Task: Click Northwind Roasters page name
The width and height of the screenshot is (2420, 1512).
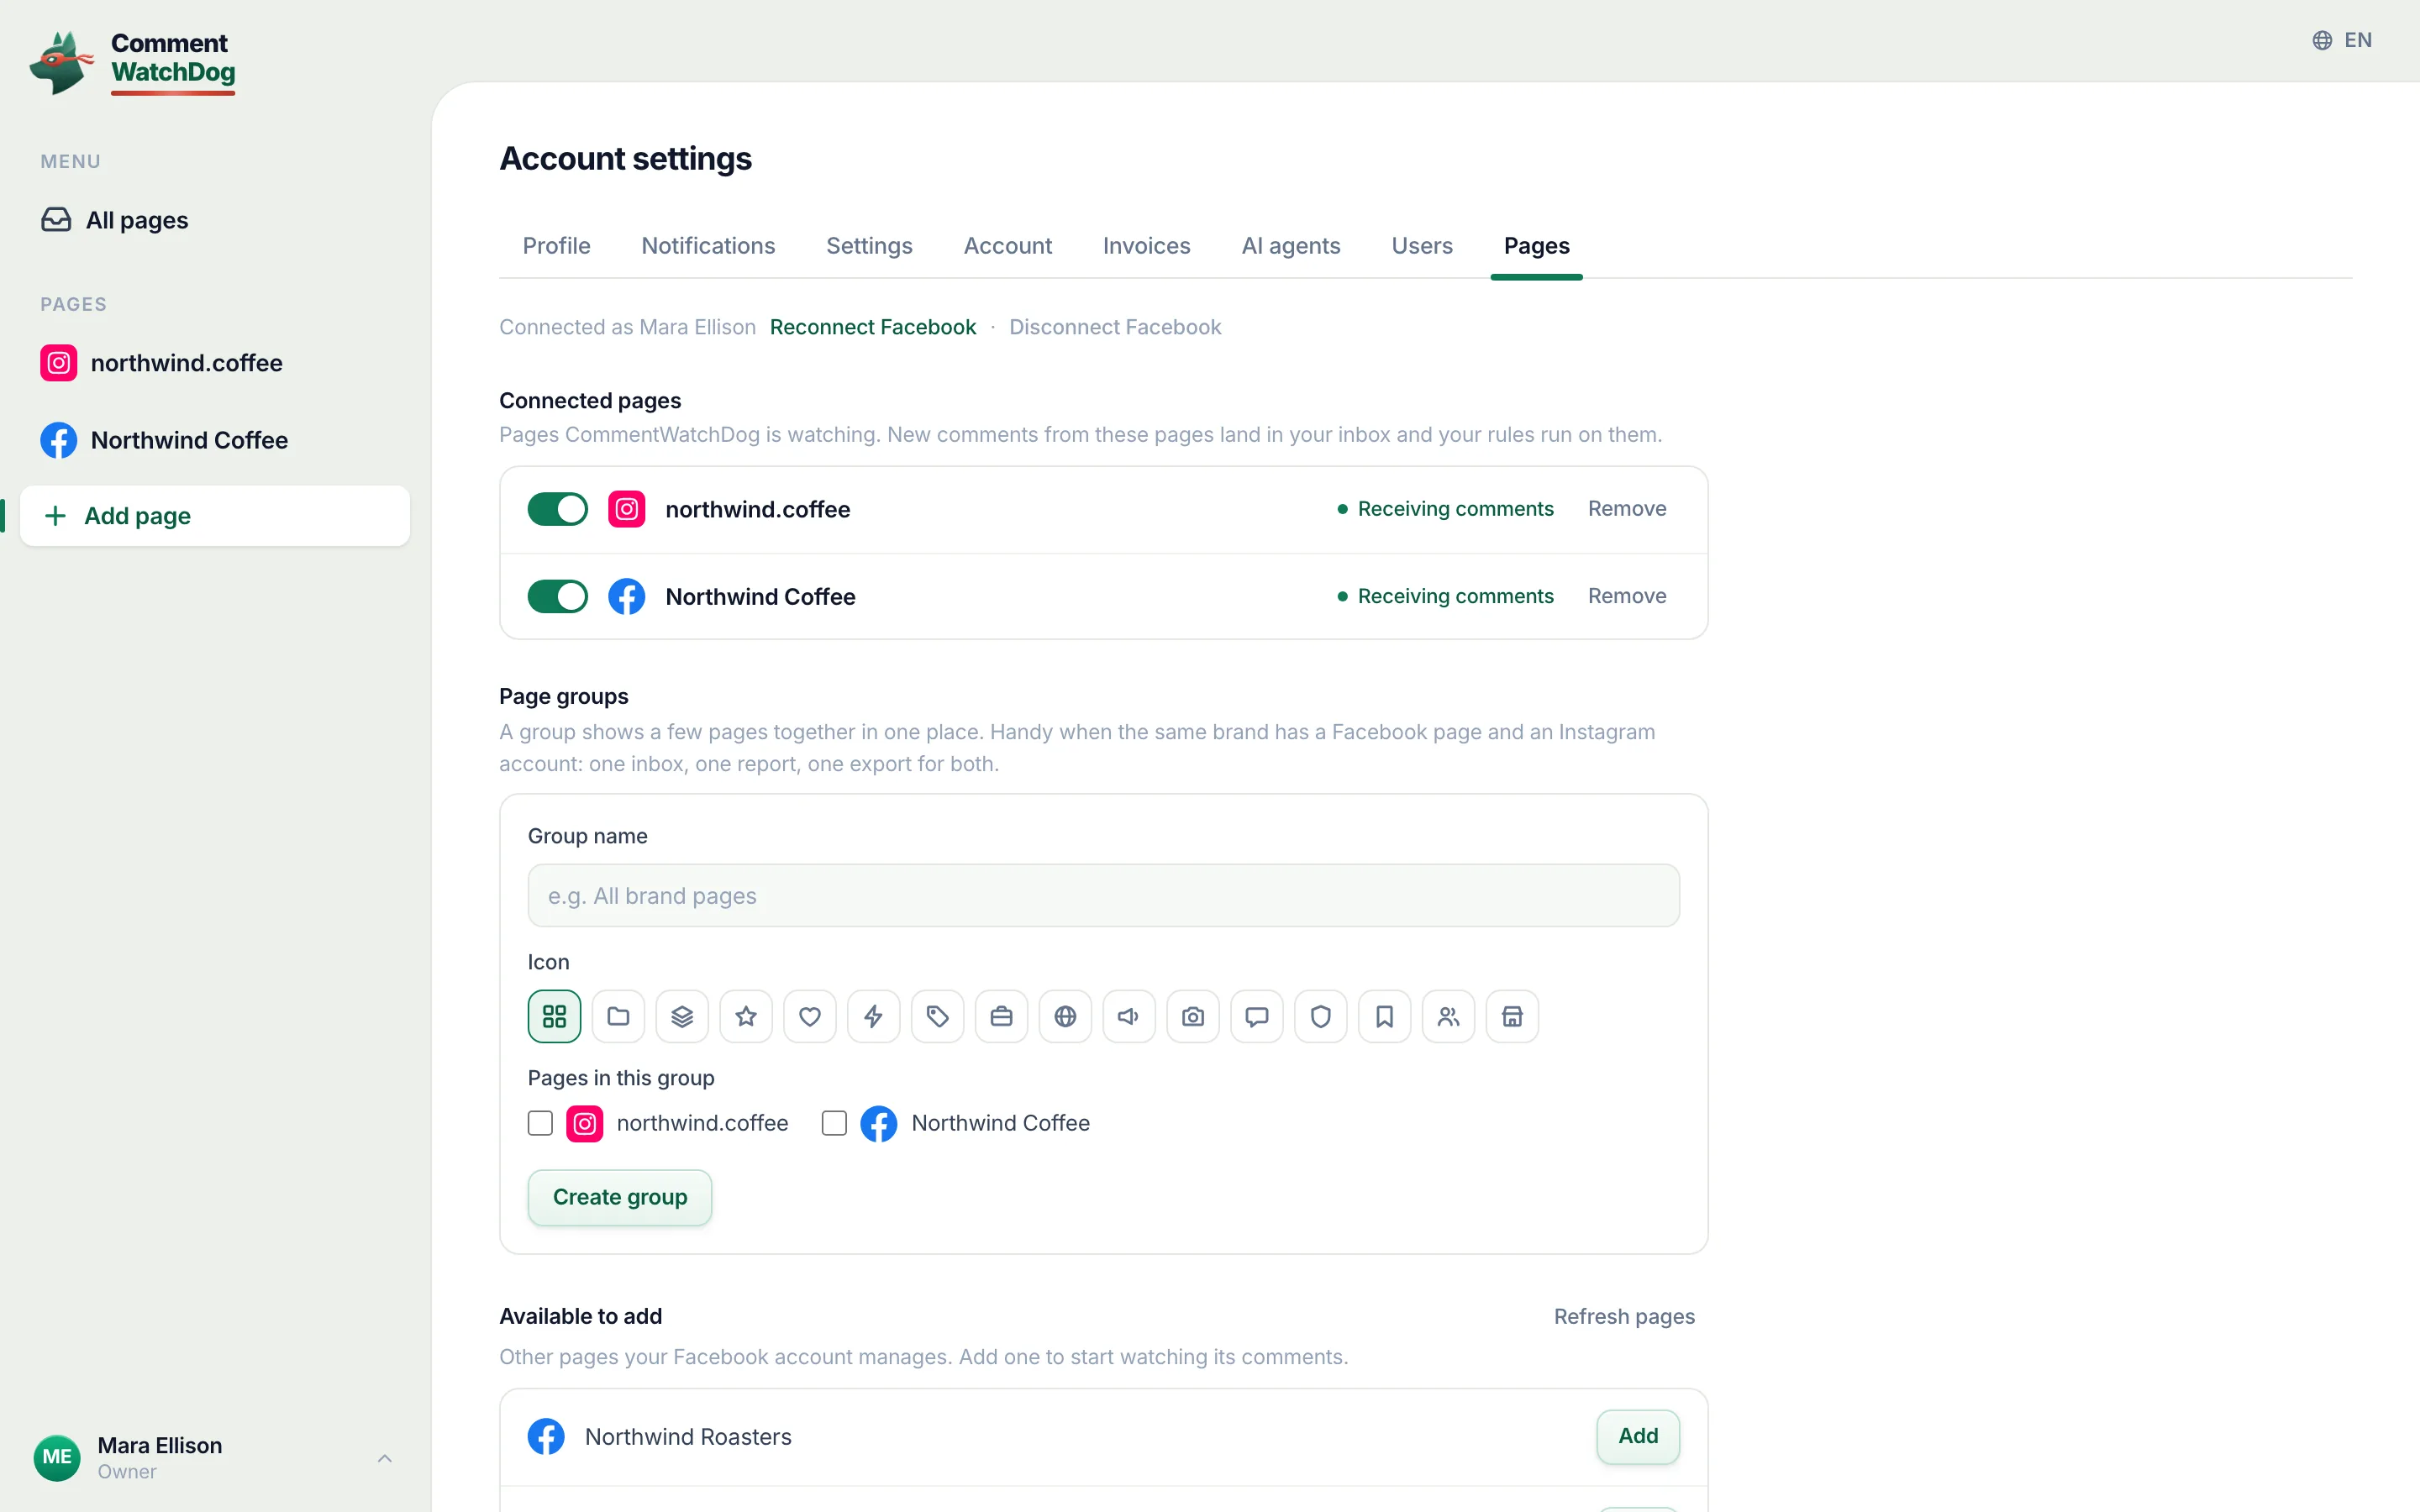Action: tap(688, 1437)
